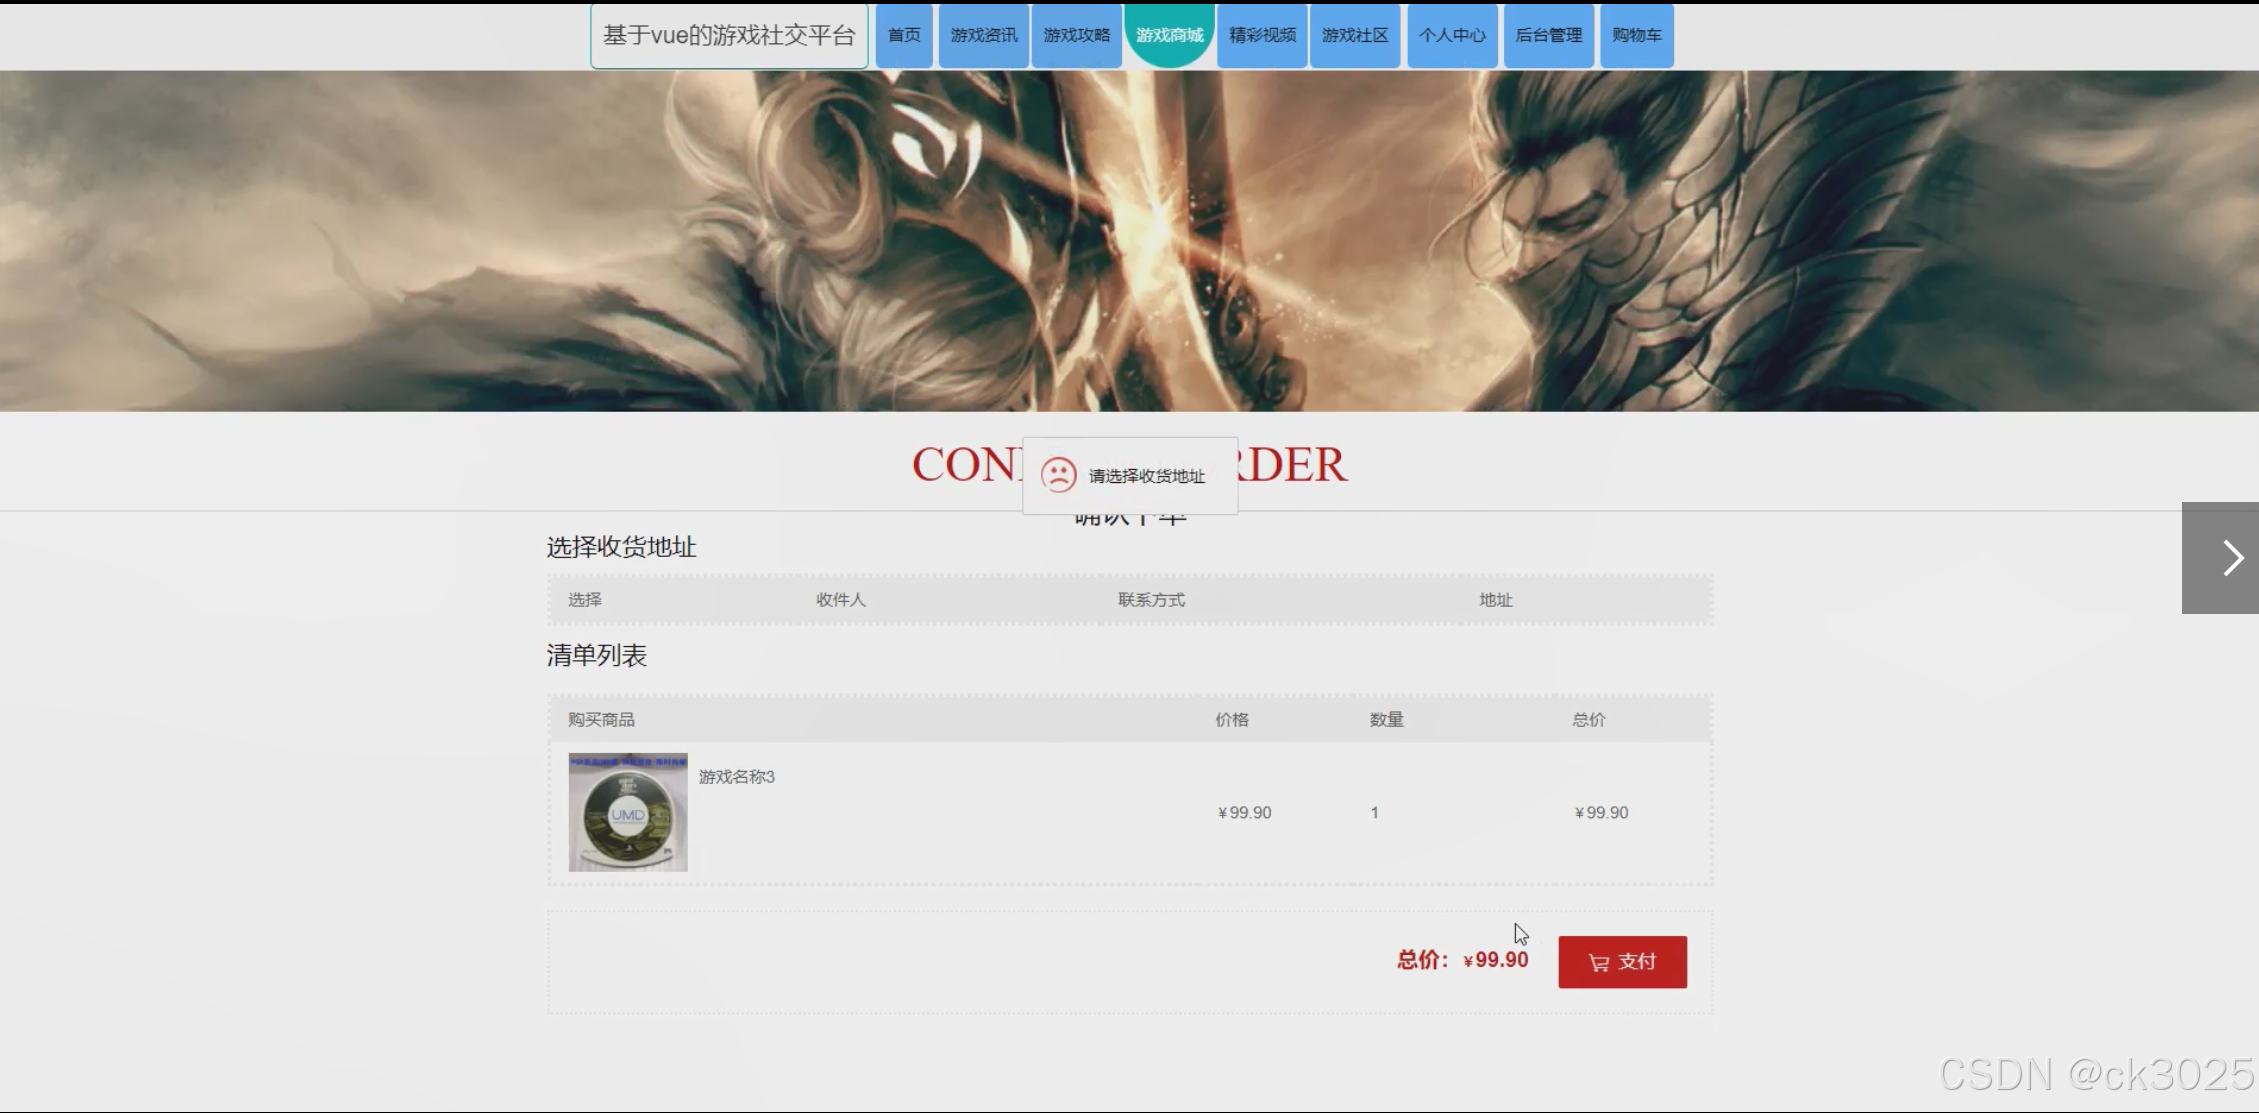The image size is (2259, 1113).
Task: Click the UMD game disc product thumbnail
Action: pyautogui.click(x=627, y=812)
